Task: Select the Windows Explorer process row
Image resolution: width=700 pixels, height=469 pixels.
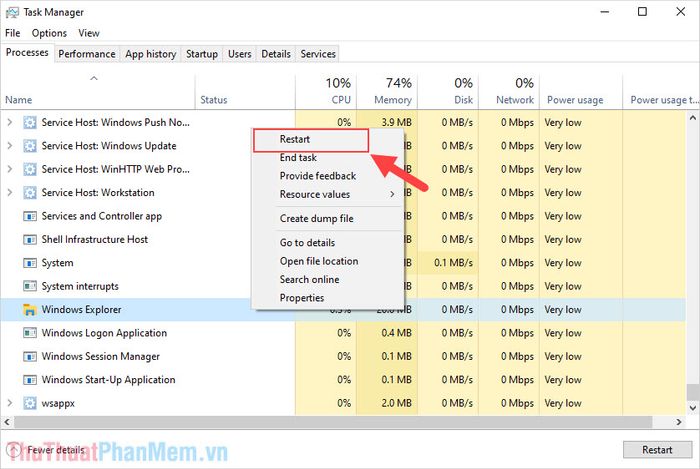Action: (343, 310)
